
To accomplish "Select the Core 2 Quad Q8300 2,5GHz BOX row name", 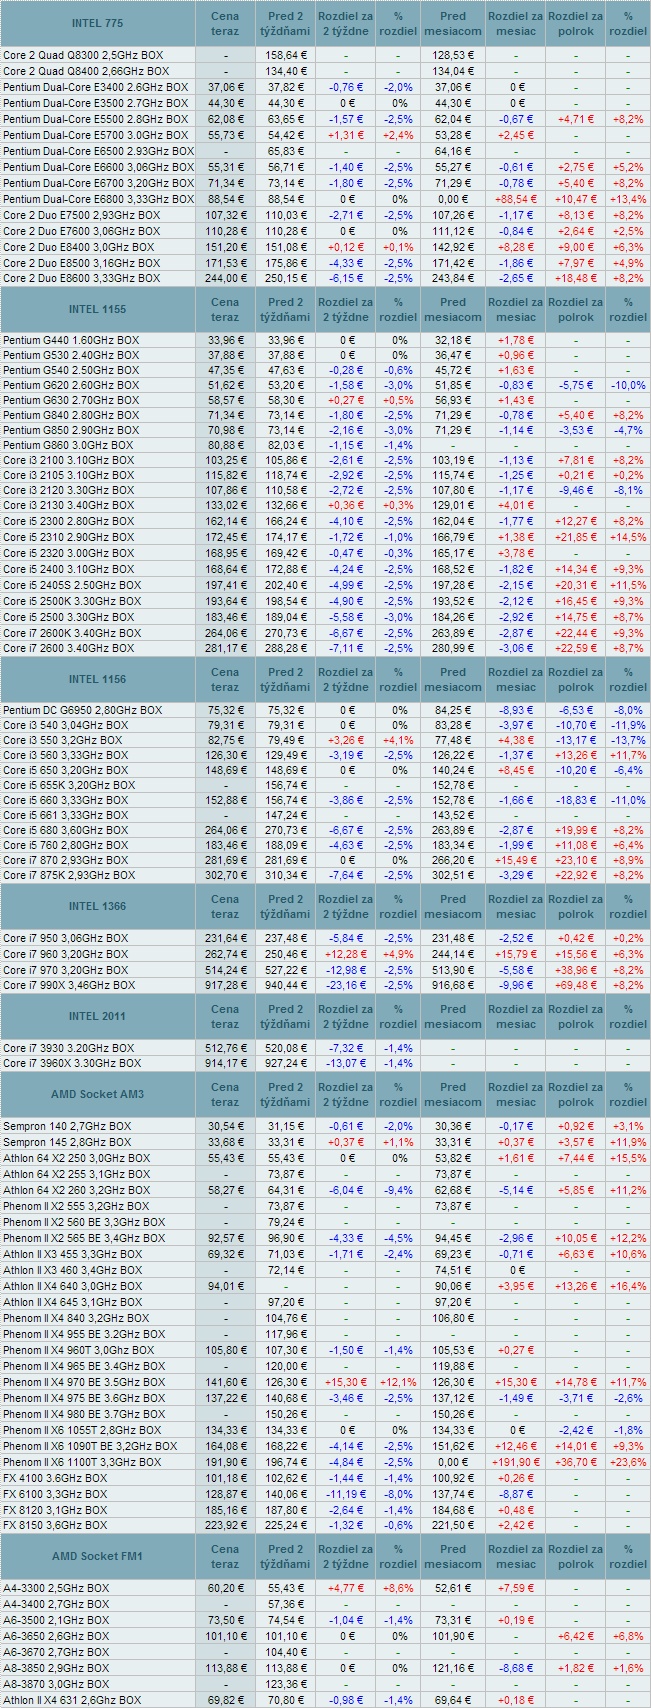I will (83, 55).
